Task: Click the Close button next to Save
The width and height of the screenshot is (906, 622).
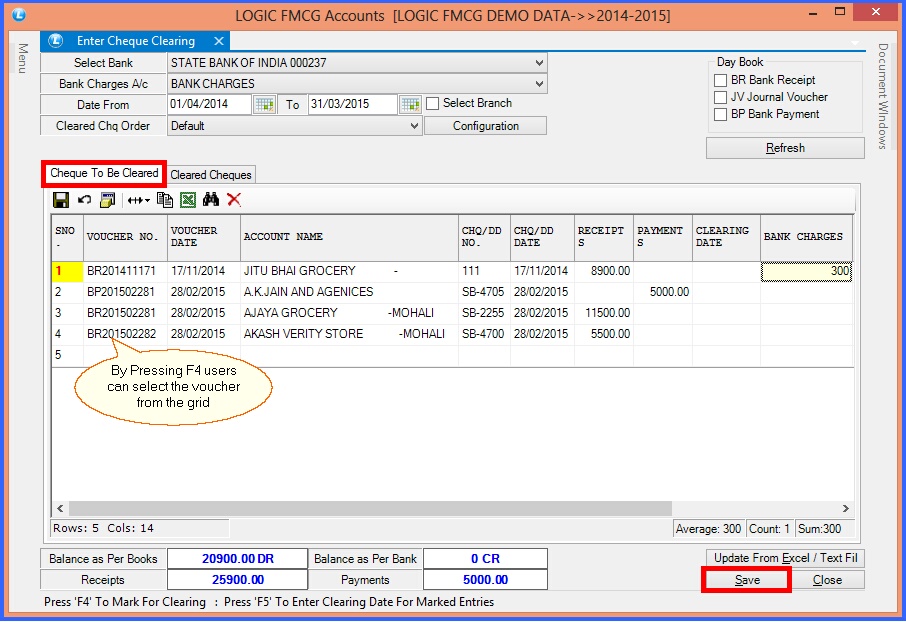Action: tap(827, 580)
